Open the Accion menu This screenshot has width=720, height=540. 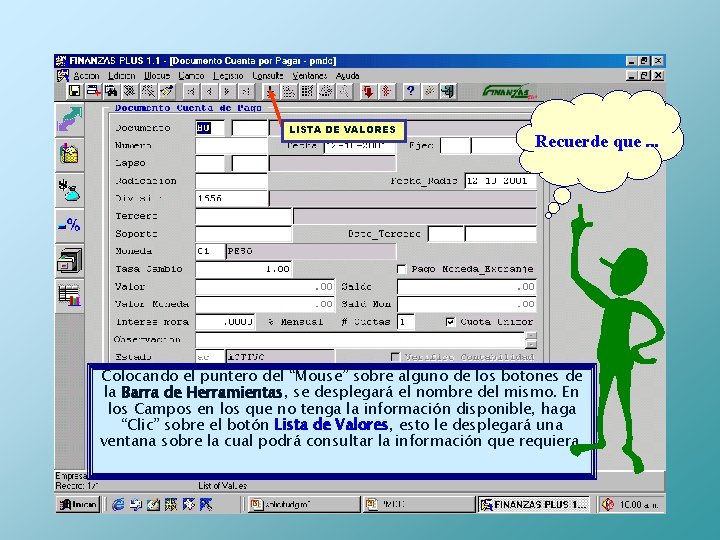86,76
